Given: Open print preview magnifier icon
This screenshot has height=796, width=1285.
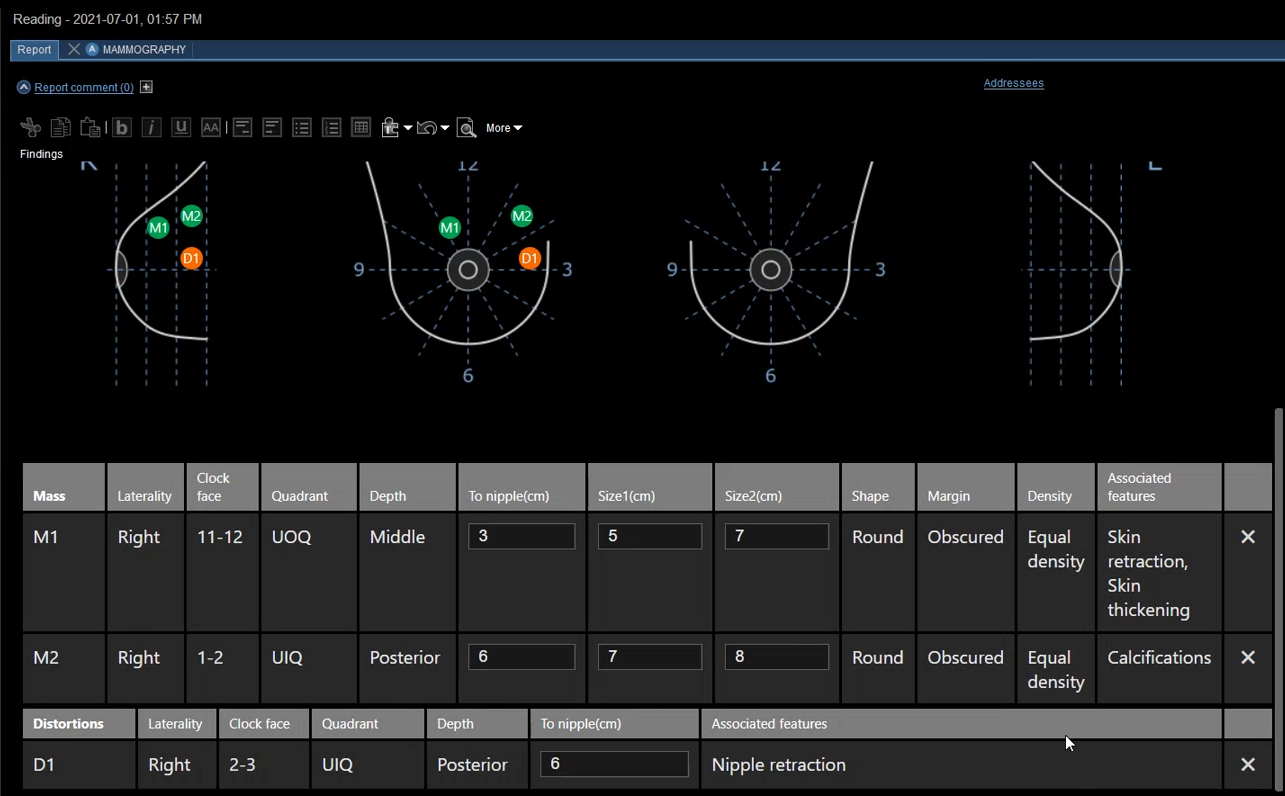Looking at the screenshot, I should pyautogui.click(x=466, y=128).
